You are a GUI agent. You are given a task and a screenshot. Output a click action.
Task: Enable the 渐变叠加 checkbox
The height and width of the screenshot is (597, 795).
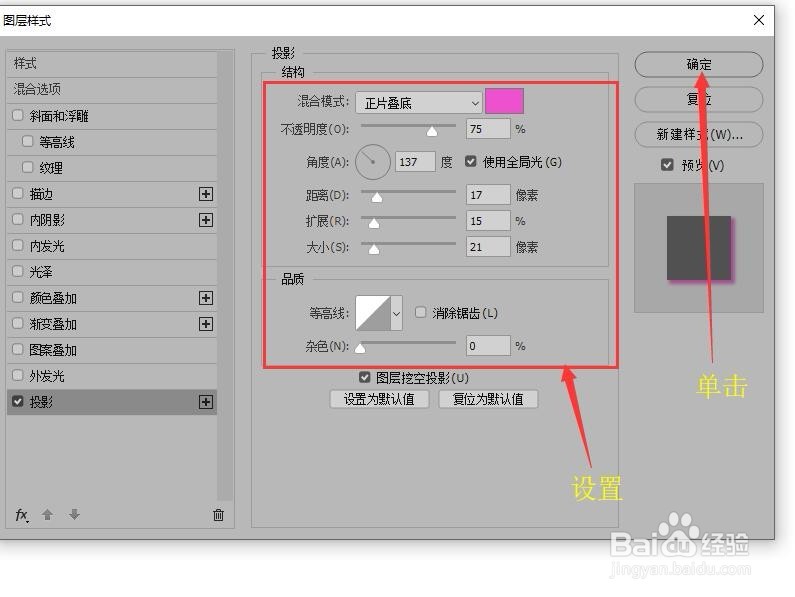[x=18, y=324]
